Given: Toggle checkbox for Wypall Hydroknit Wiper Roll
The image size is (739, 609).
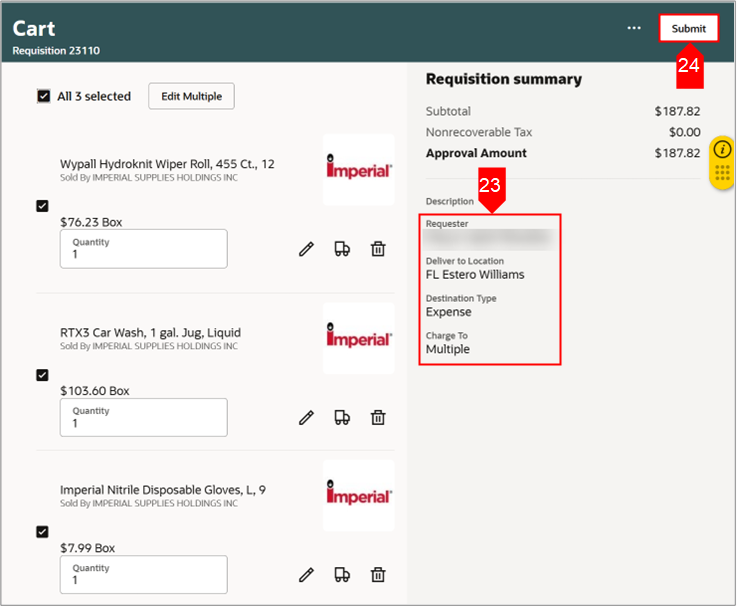Looking at the screenshot, I should [42, 206].
